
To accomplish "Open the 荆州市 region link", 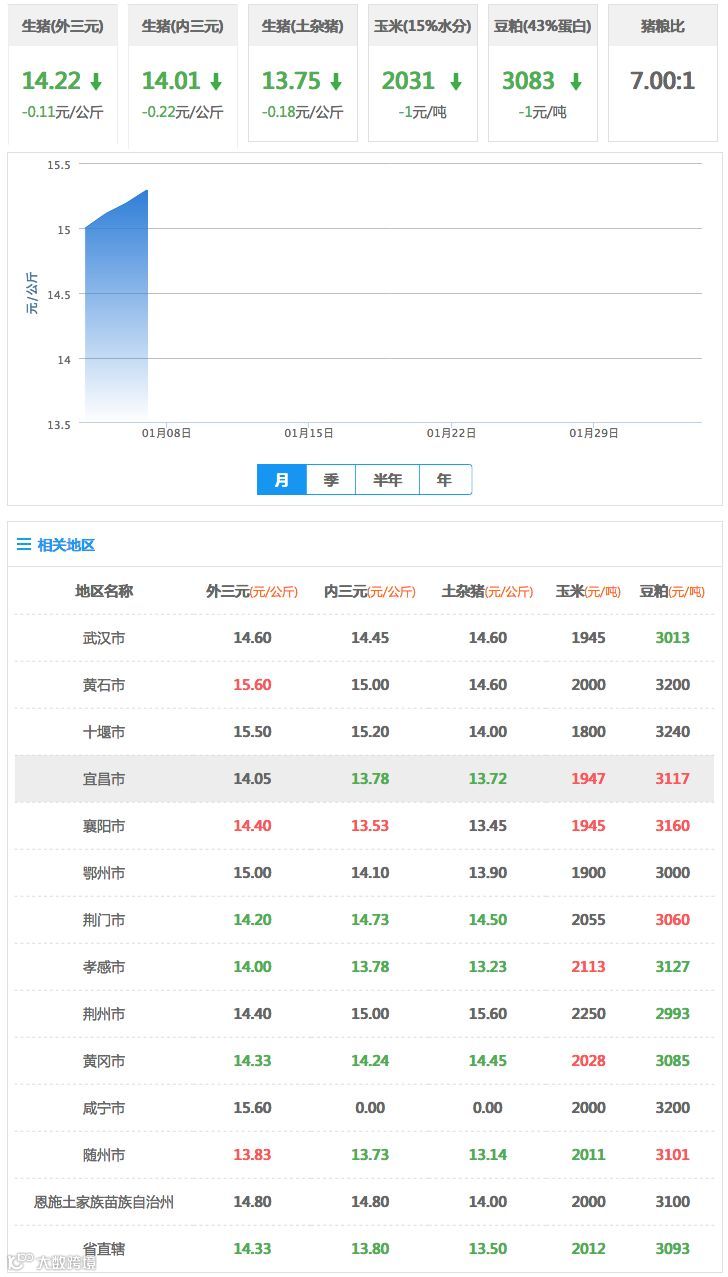I will pos(104,1014).
